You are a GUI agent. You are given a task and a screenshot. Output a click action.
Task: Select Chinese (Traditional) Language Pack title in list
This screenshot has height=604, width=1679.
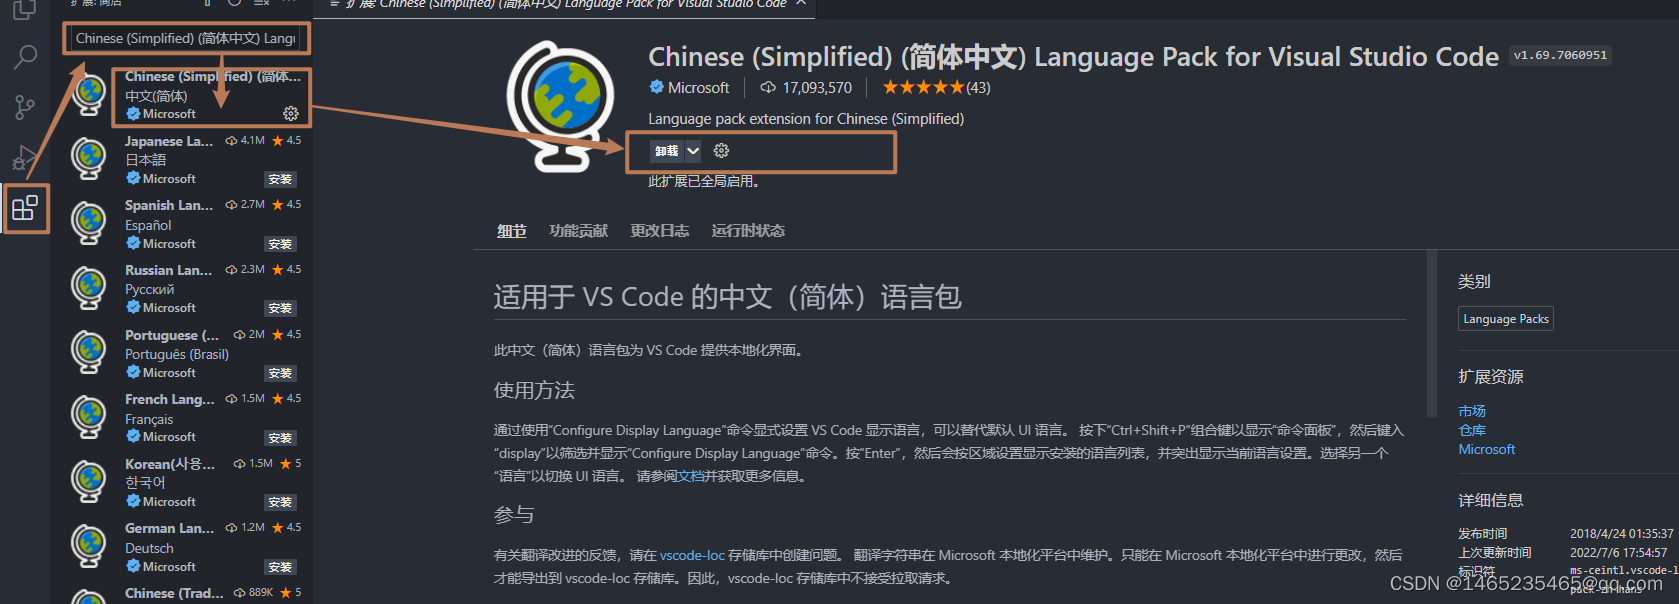pos(174,593)
